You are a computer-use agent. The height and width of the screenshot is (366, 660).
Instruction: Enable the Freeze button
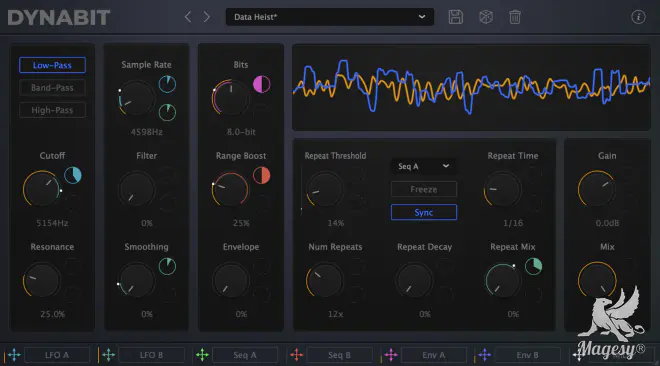point(423,189)
